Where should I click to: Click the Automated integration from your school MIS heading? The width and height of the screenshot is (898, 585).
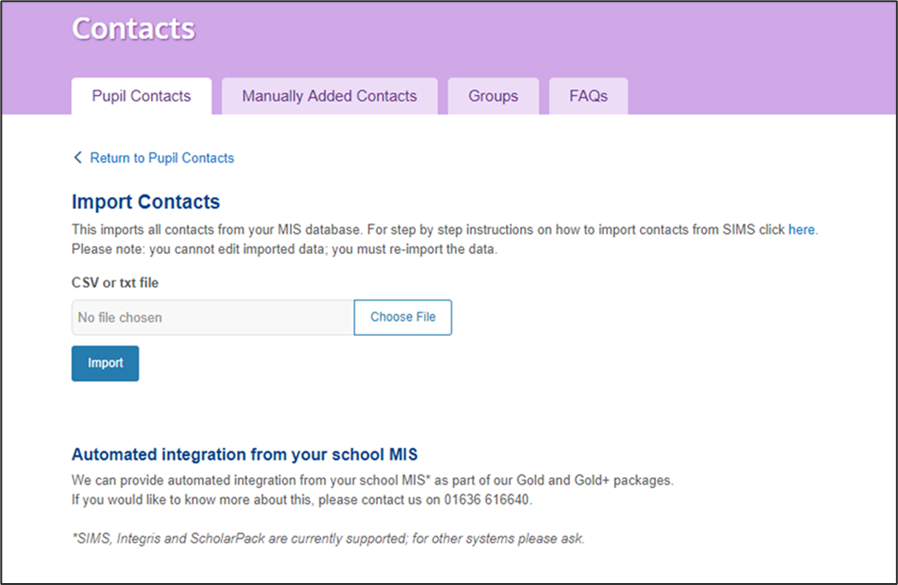coord(251,455)
